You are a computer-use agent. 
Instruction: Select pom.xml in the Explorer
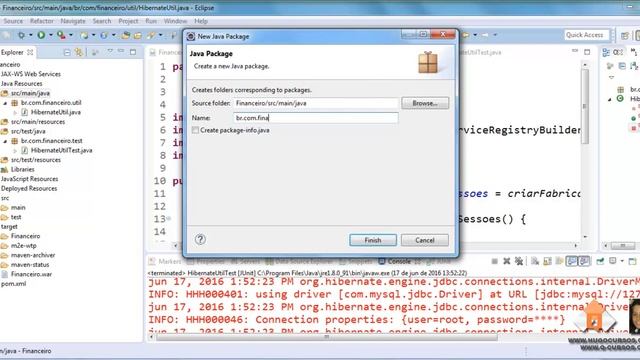13,284
